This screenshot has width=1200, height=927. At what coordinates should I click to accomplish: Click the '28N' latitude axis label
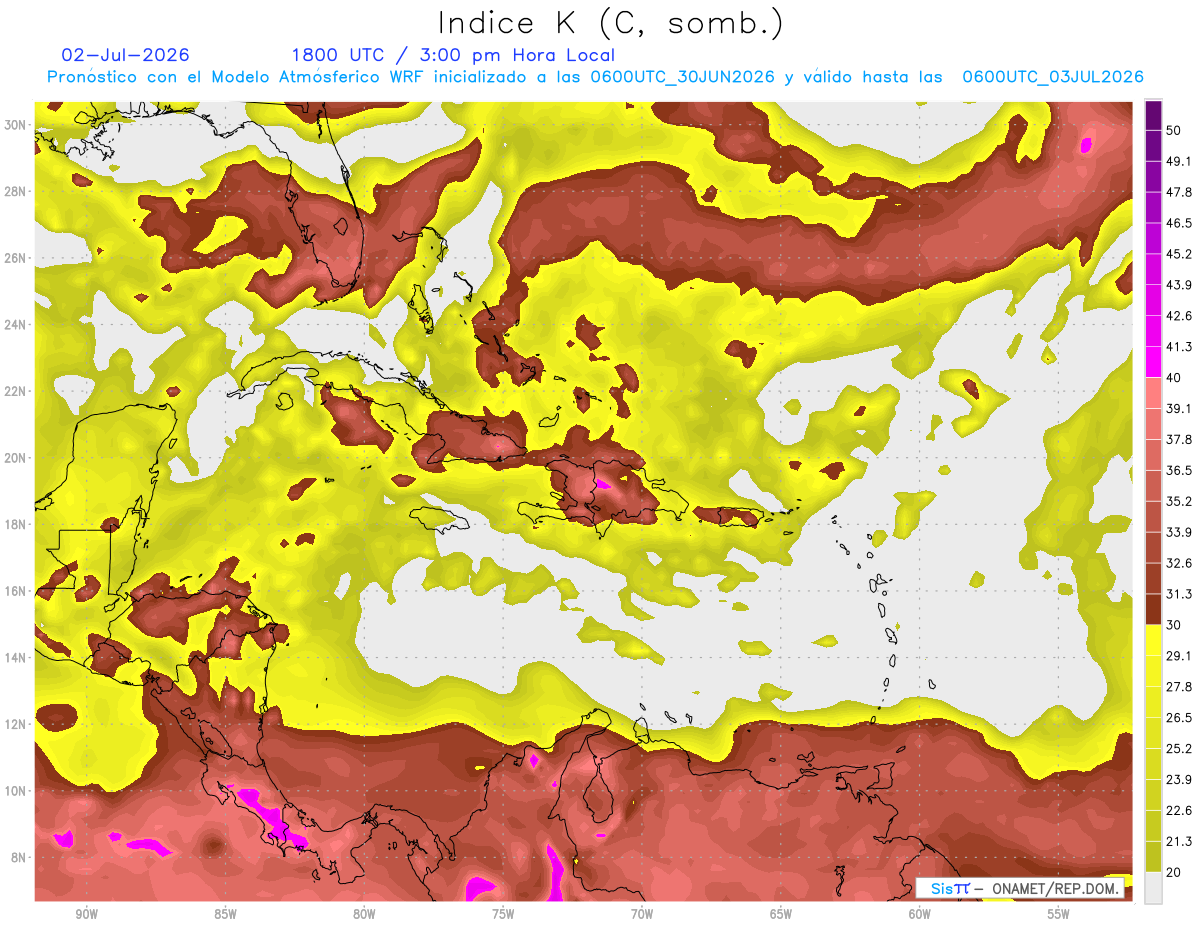click(16, 191)
